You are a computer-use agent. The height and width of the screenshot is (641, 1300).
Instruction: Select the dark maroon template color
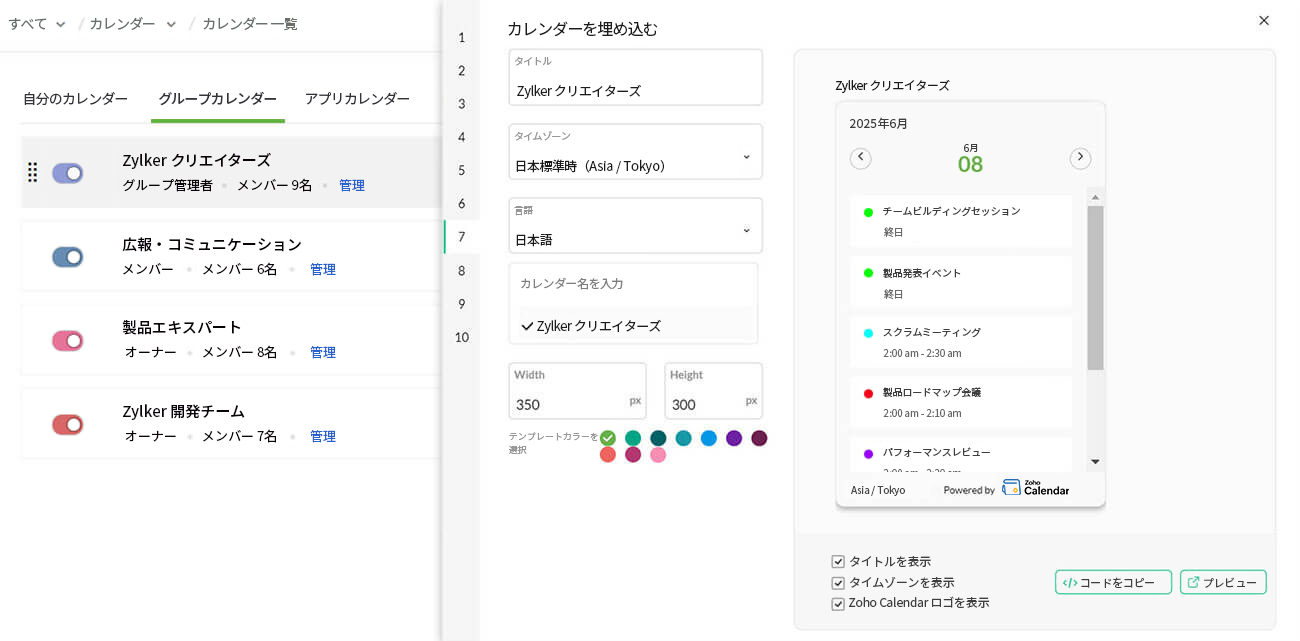pos(759,438)
